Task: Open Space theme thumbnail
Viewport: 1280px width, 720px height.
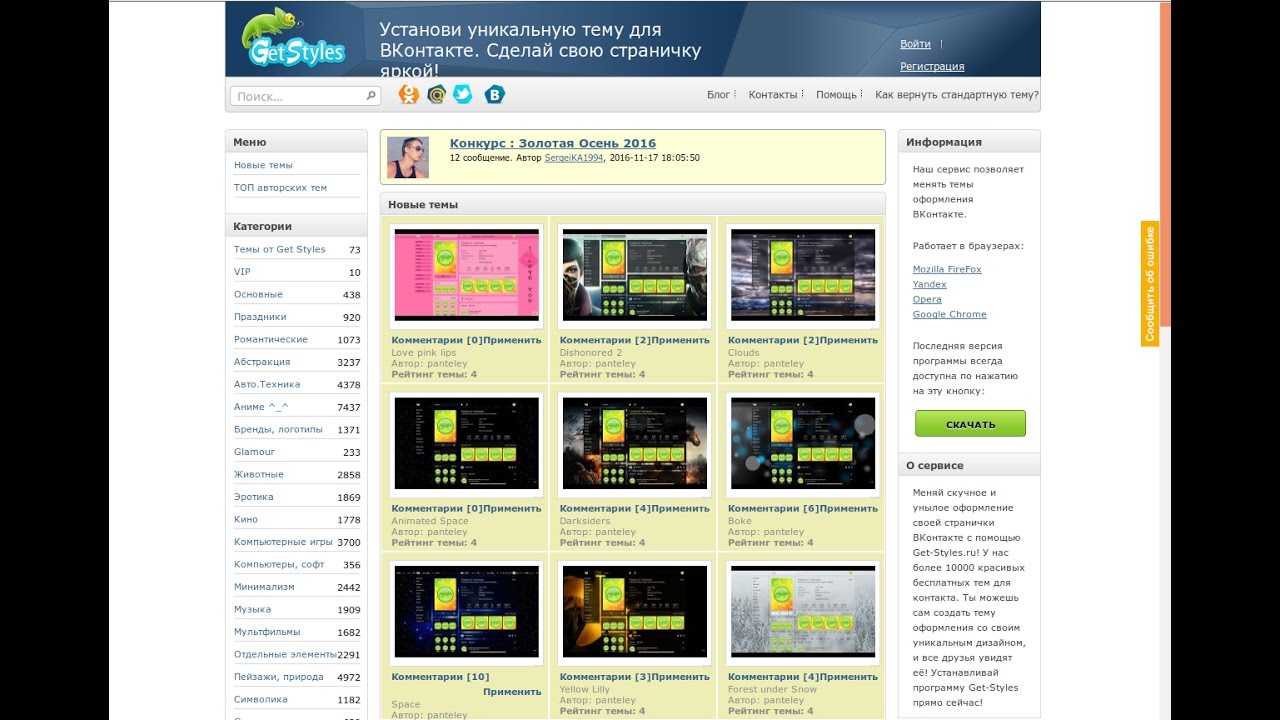Action: pyautogui.click(x=467, y=612)
